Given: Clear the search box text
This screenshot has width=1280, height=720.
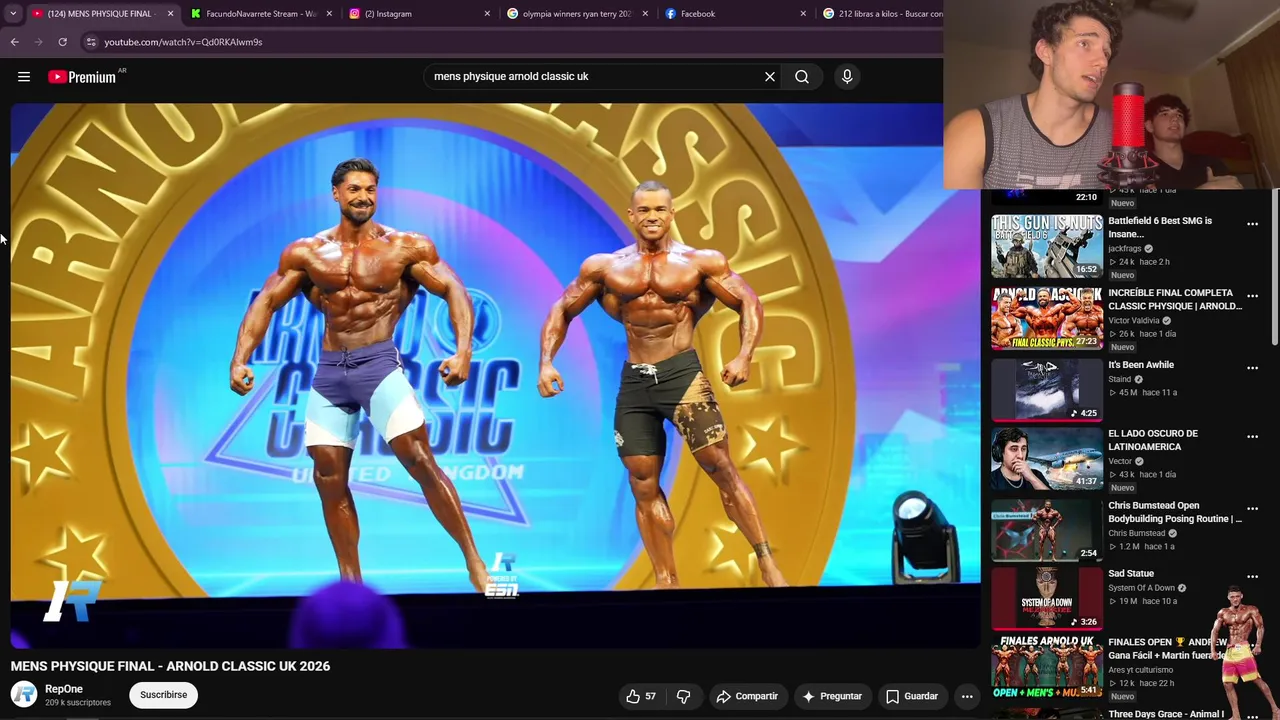Looking at the screenshot, I should [x=770, y=76].
